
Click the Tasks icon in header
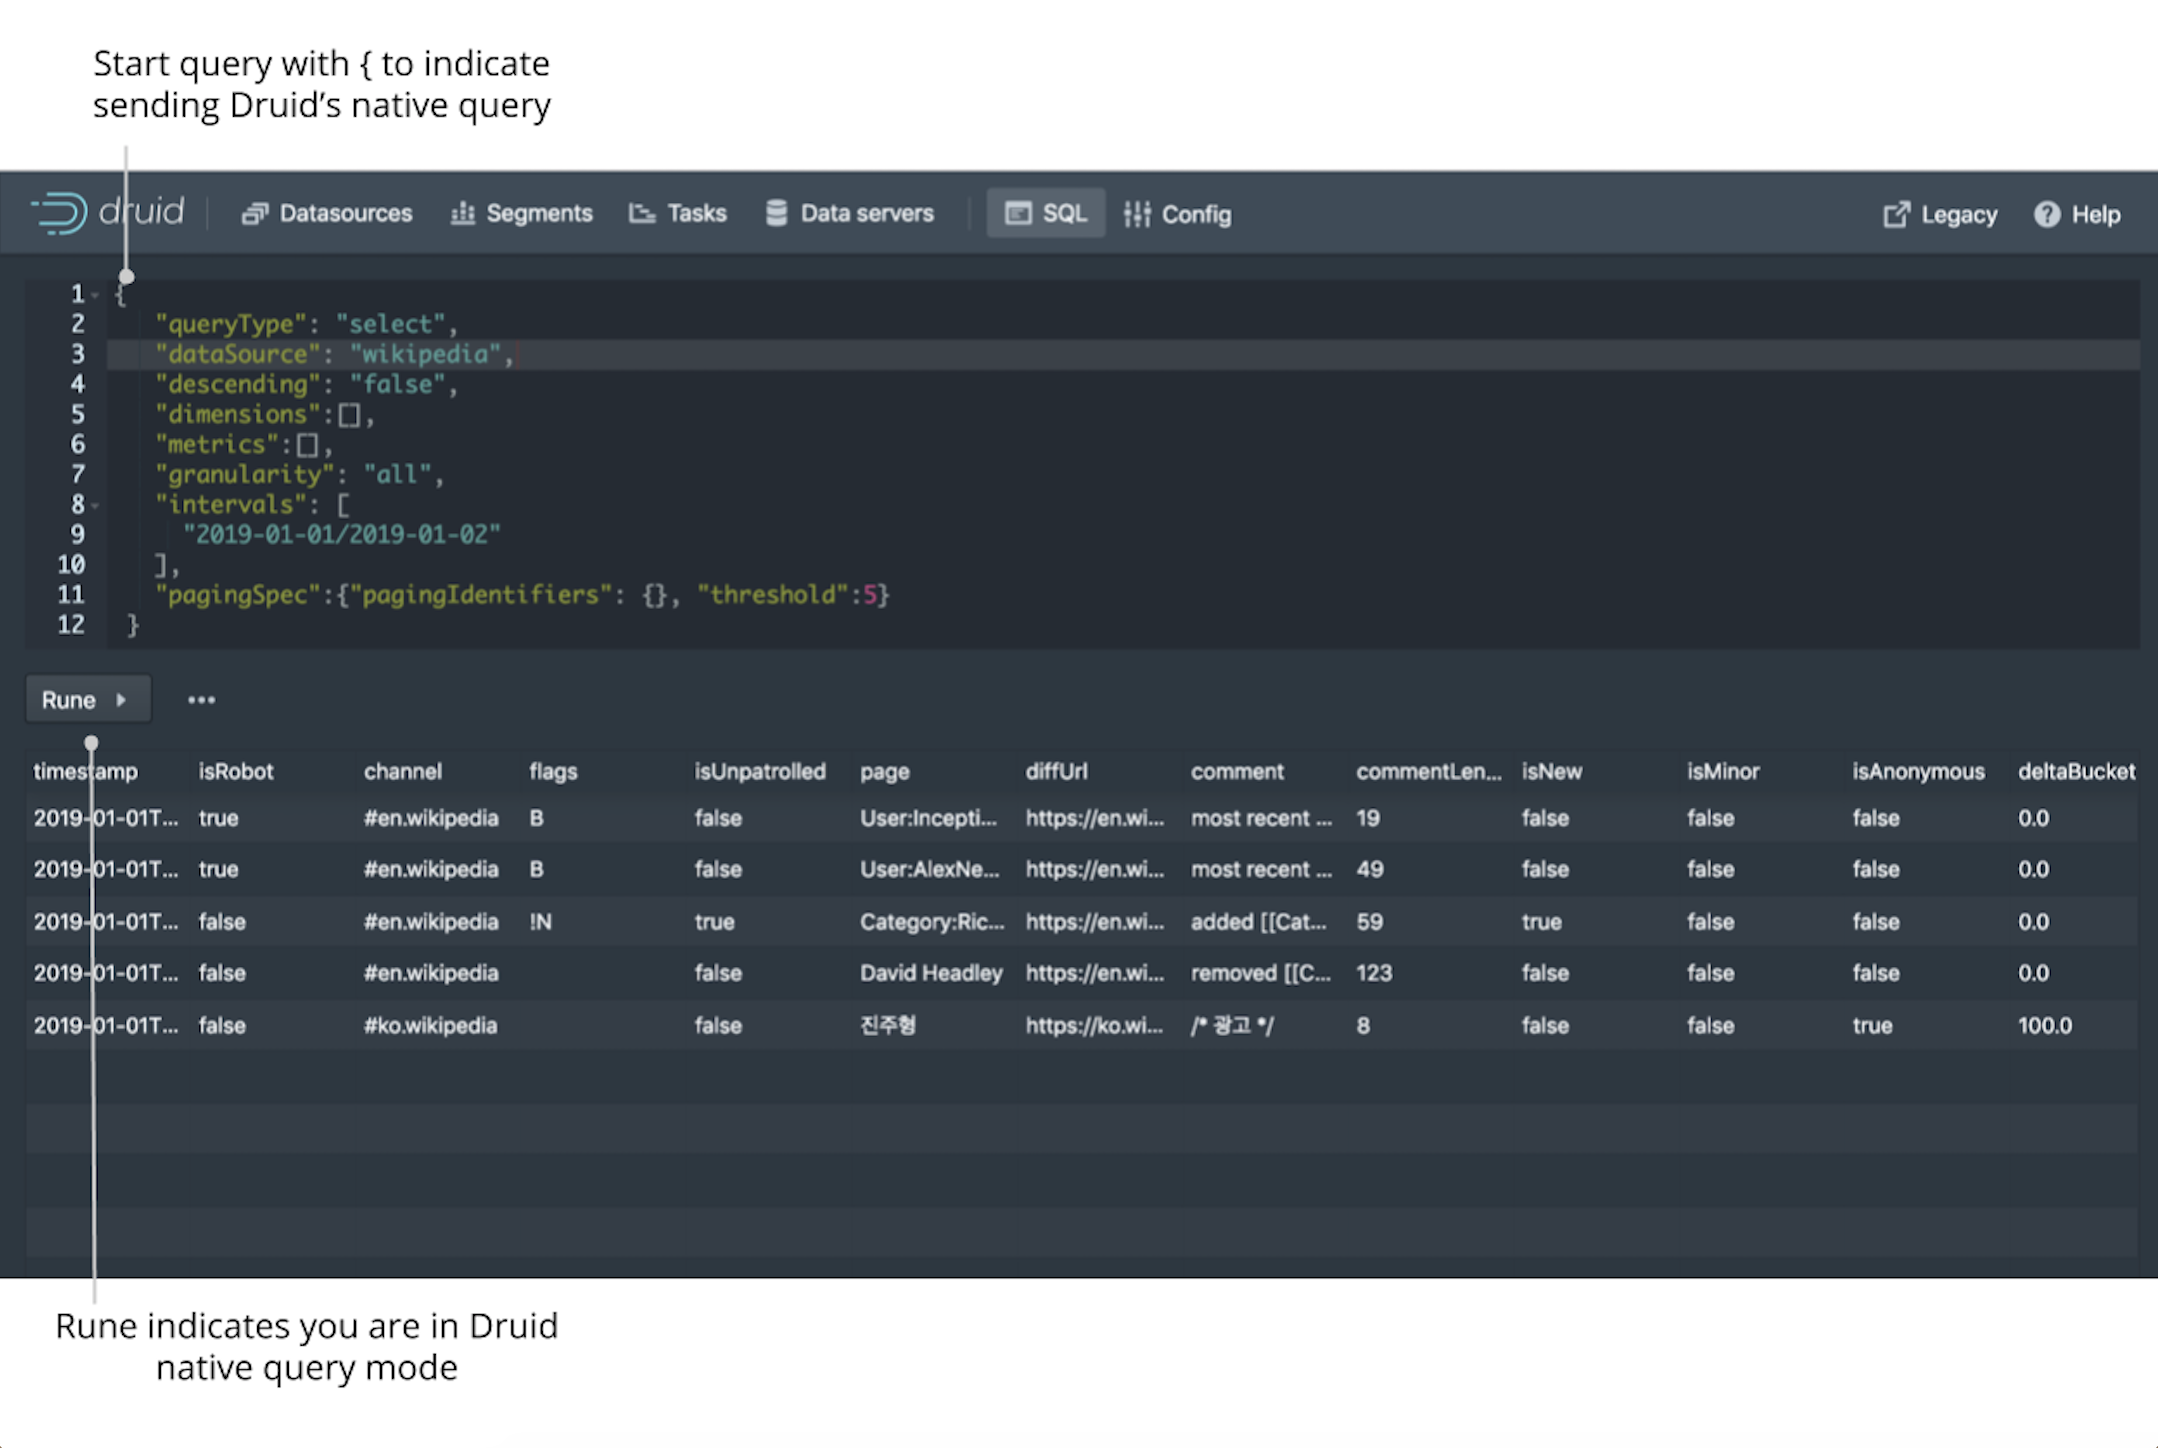(642, 214)
